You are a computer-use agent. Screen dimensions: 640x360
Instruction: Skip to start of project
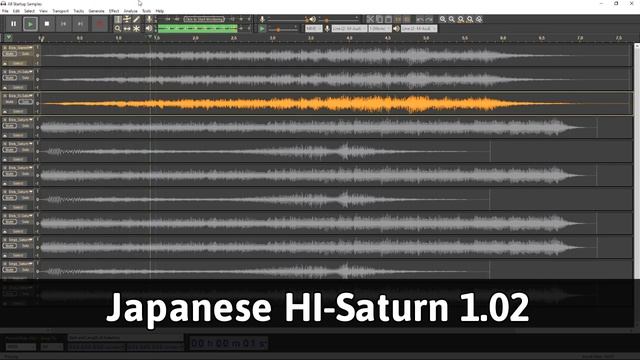63,24
